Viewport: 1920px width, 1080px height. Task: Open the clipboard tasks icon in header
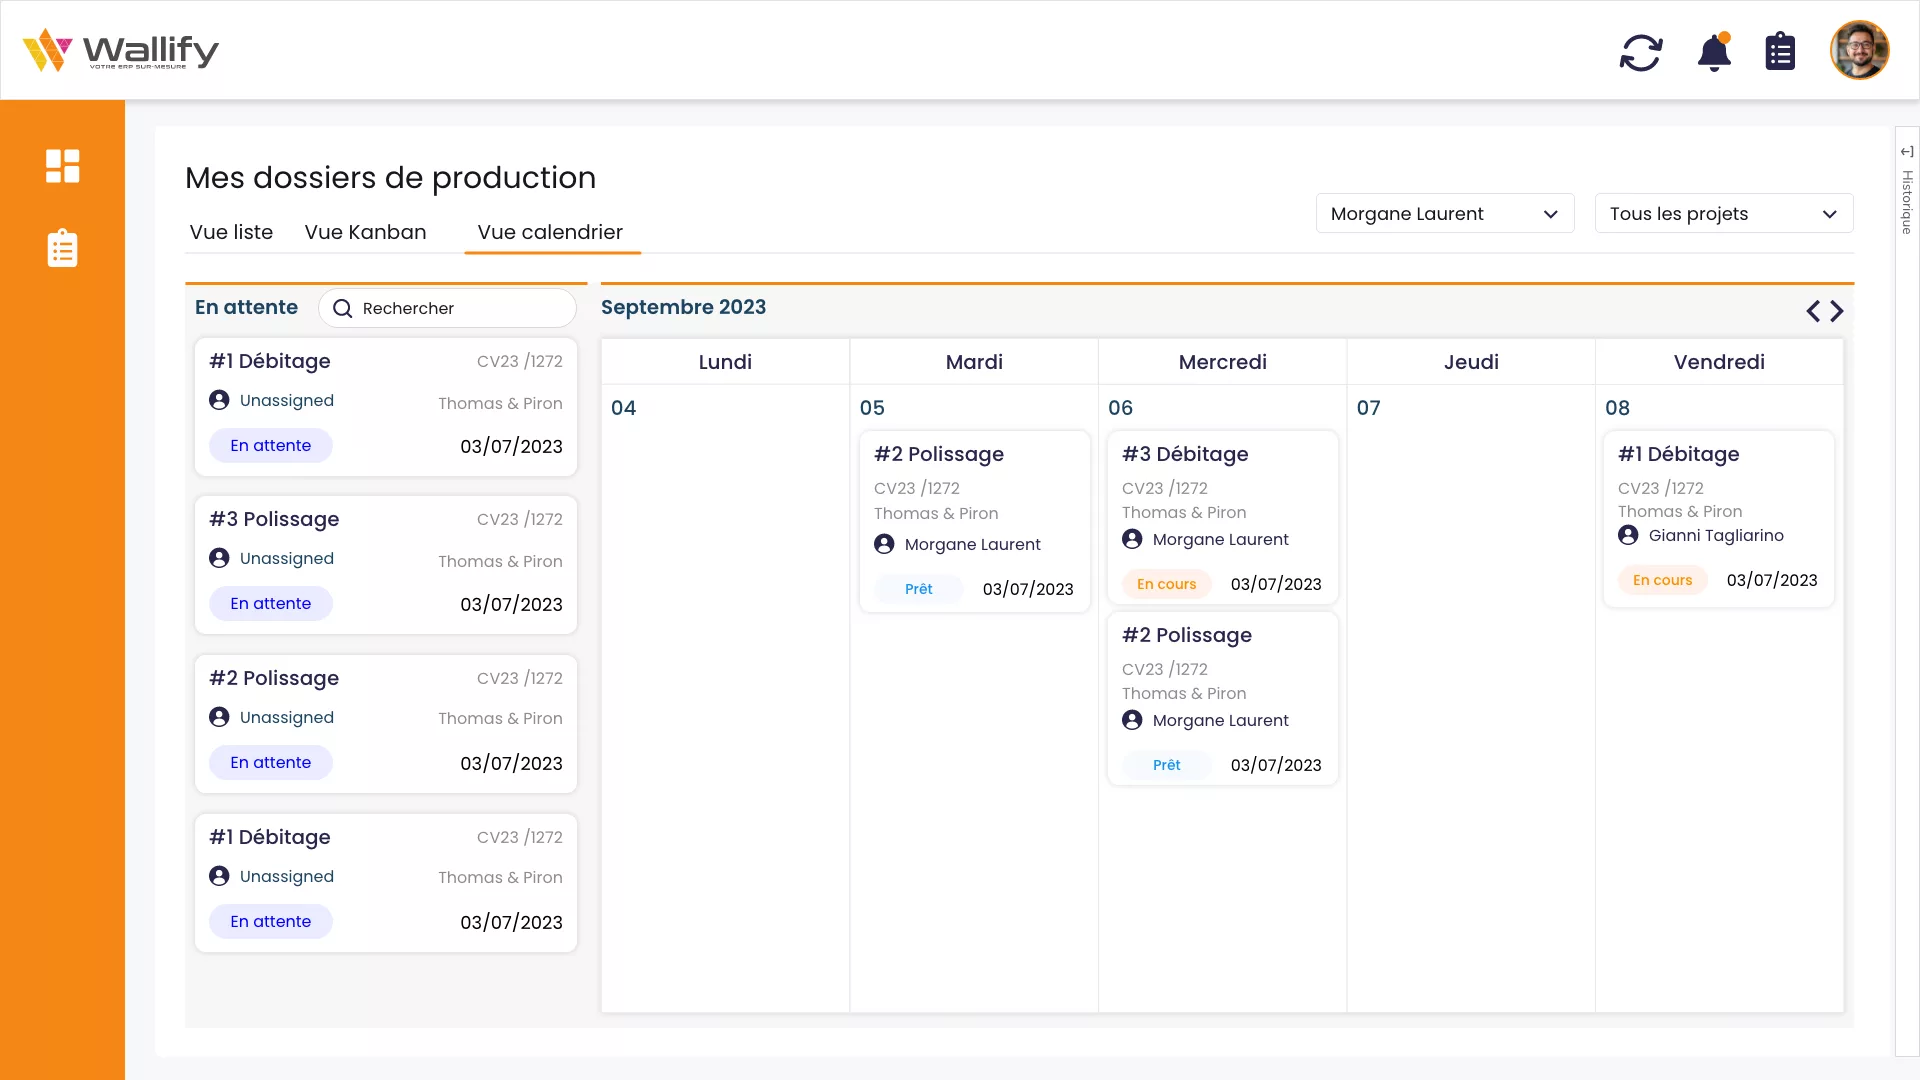[1780, 52]
